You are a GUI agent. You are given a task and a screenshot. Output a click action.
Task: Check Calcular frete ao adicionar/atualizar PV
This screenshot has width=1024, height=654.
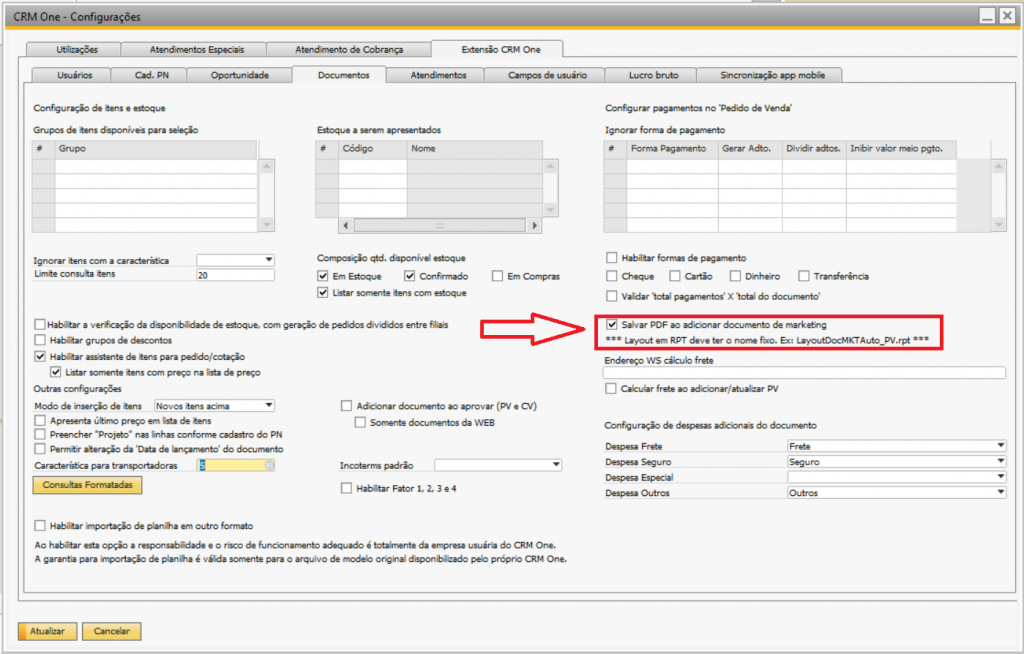click(612, 389)
